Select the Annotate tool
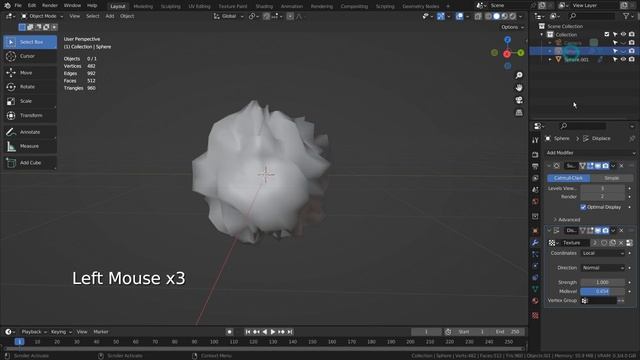 point(30,132)
